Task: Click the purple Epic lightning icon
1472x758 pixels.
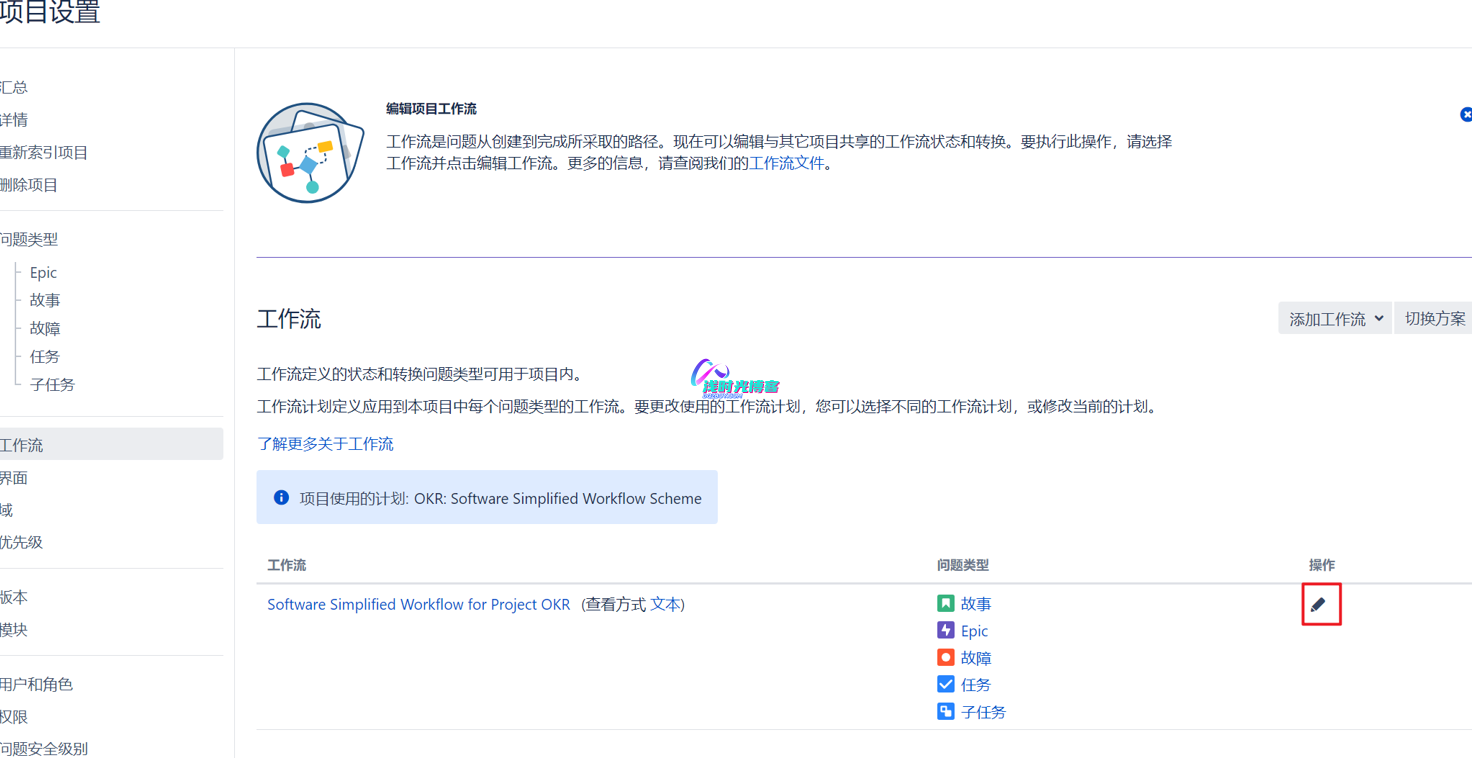Action: pos(945,630)
